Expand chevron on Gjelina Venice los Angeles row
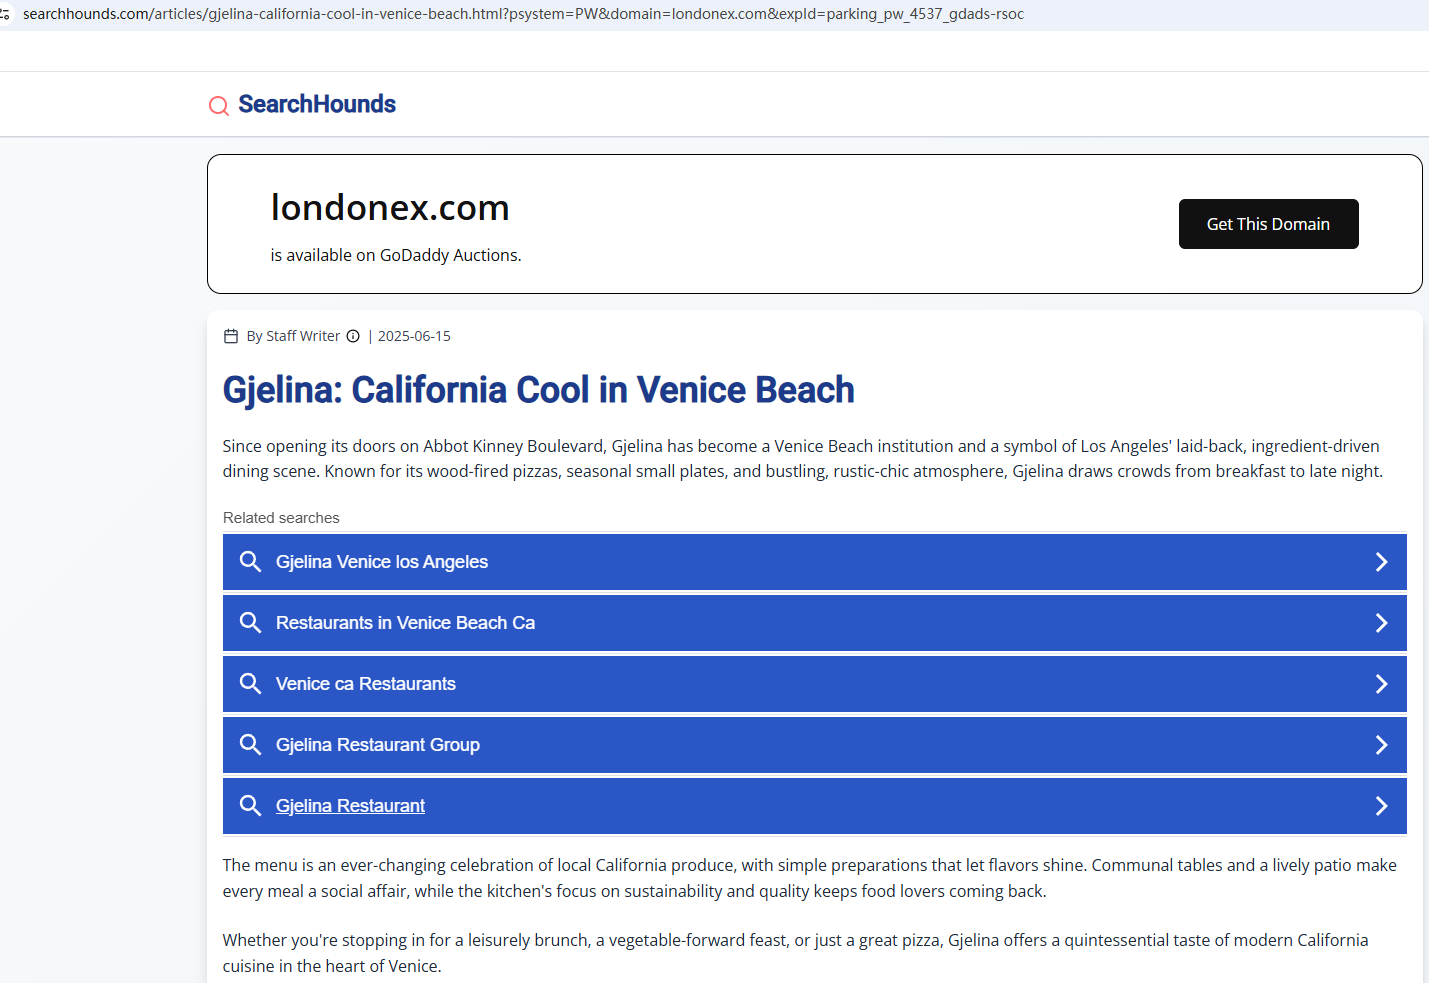 (x=1381, y=562)
